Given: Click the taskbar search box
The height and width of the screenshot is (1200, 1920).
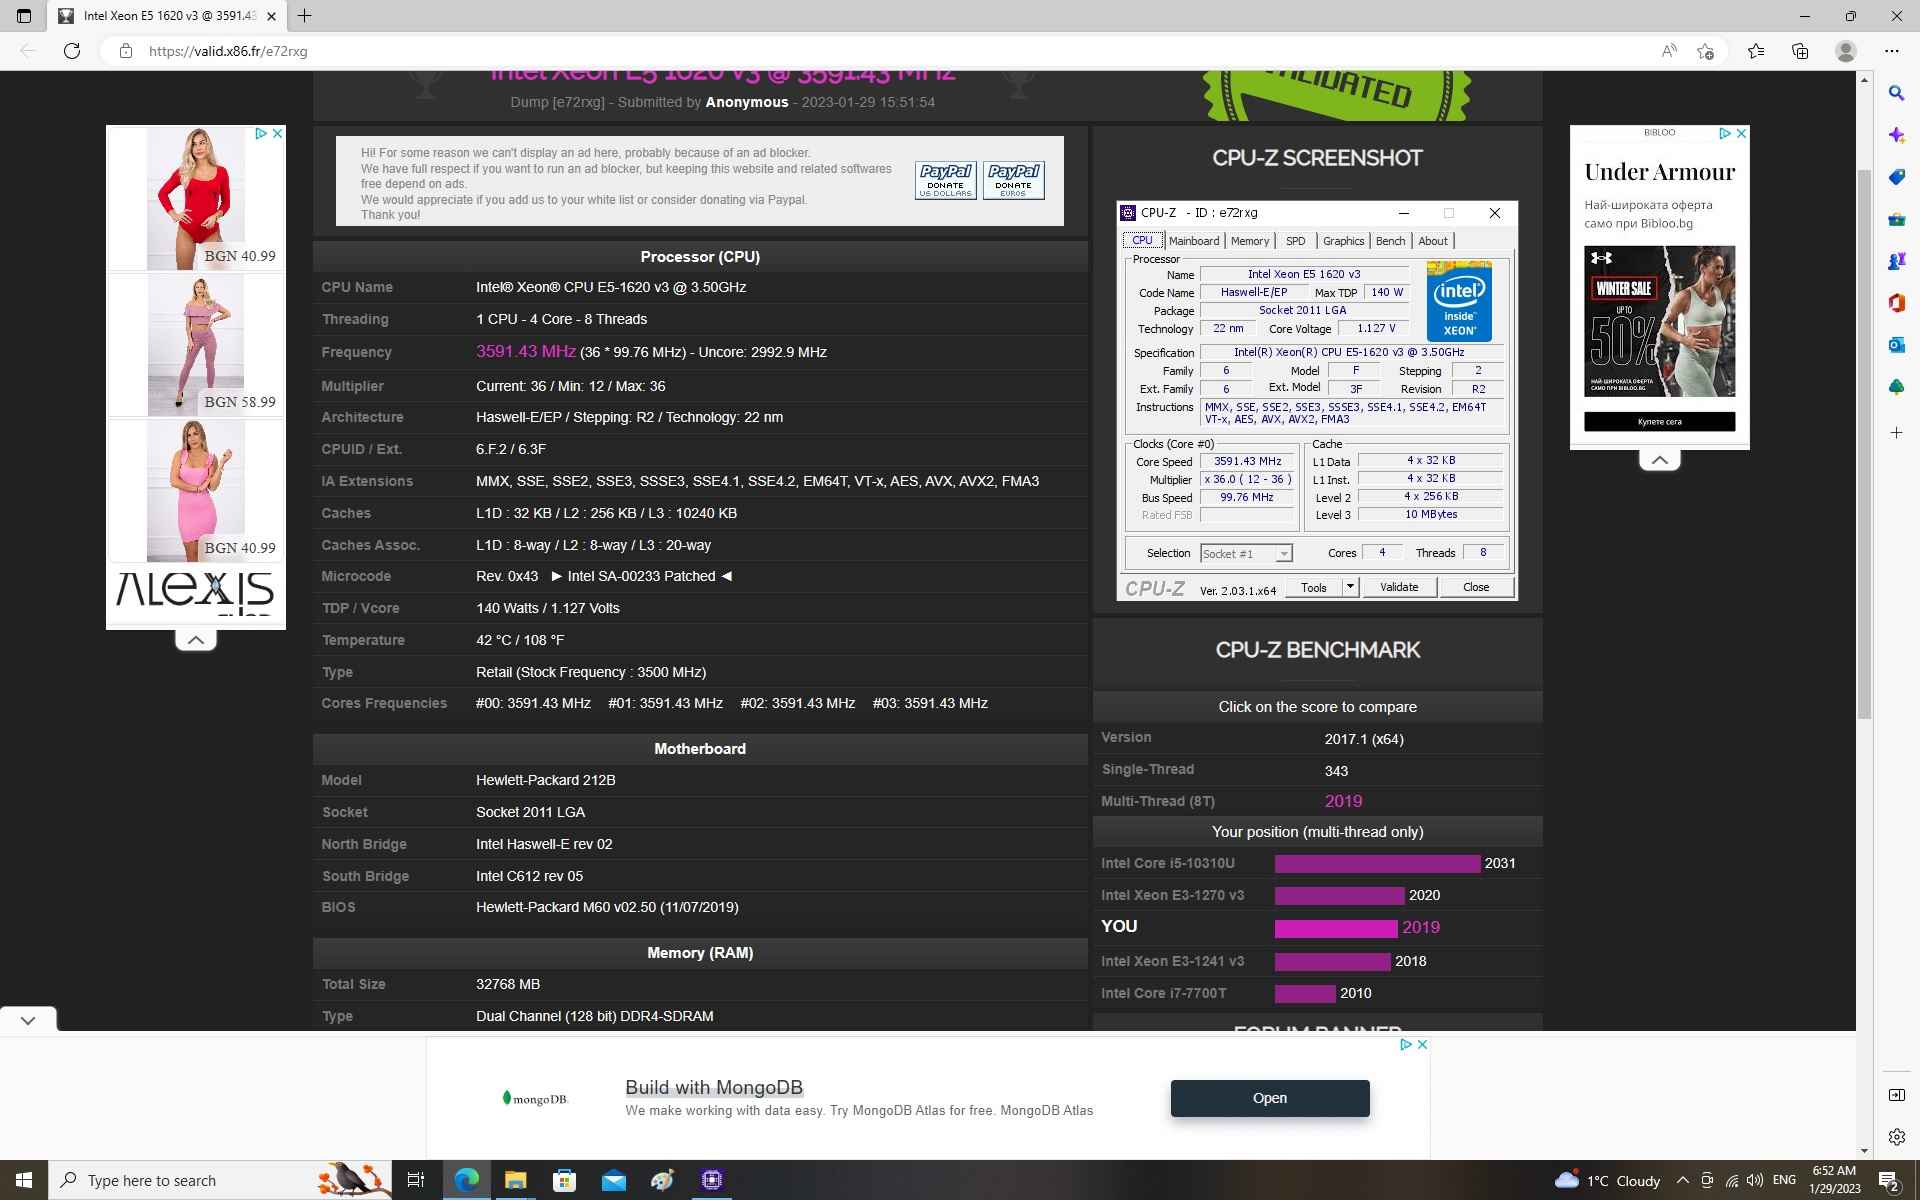Looking at the screenshot, I should click(220, 1180).
